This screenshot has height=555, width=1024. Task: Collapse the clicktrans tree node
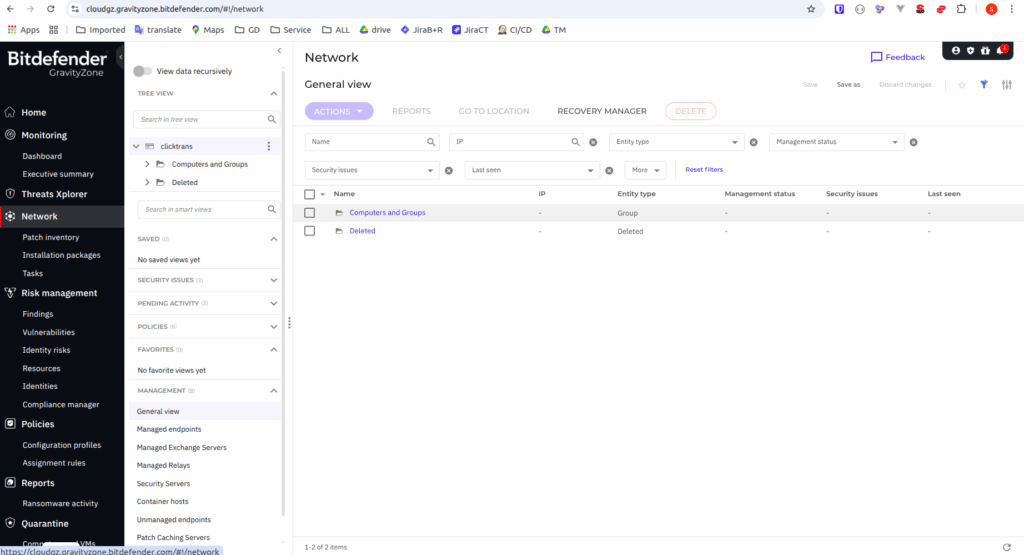click(136, 146)
